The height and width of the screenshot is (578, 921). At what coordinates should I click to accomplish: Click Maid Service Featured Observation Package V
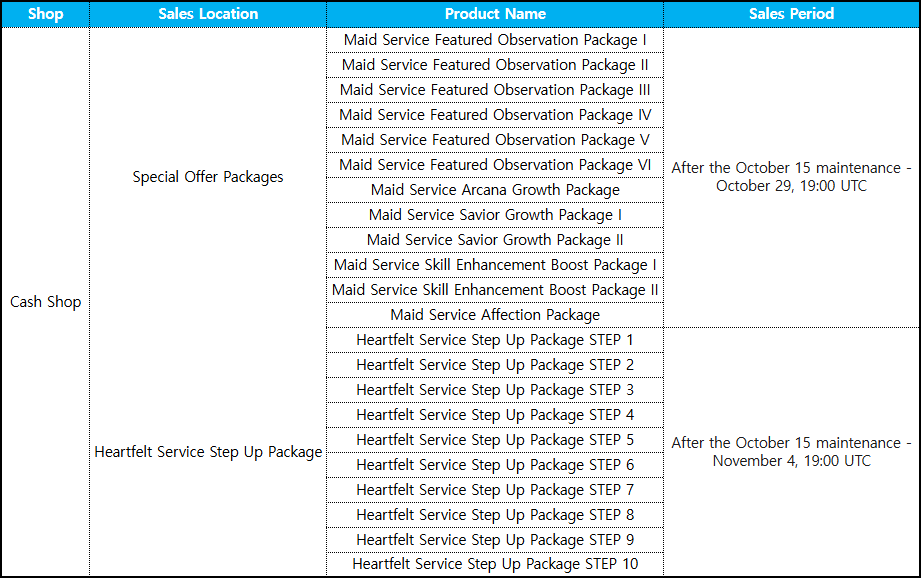[495, 140]
